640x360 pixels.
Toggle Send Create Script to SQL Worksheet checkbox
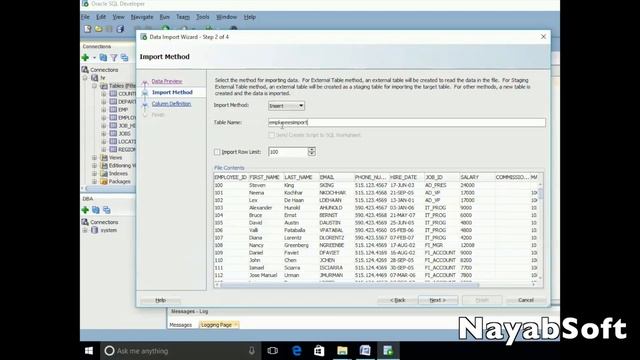tap(271, 135)
